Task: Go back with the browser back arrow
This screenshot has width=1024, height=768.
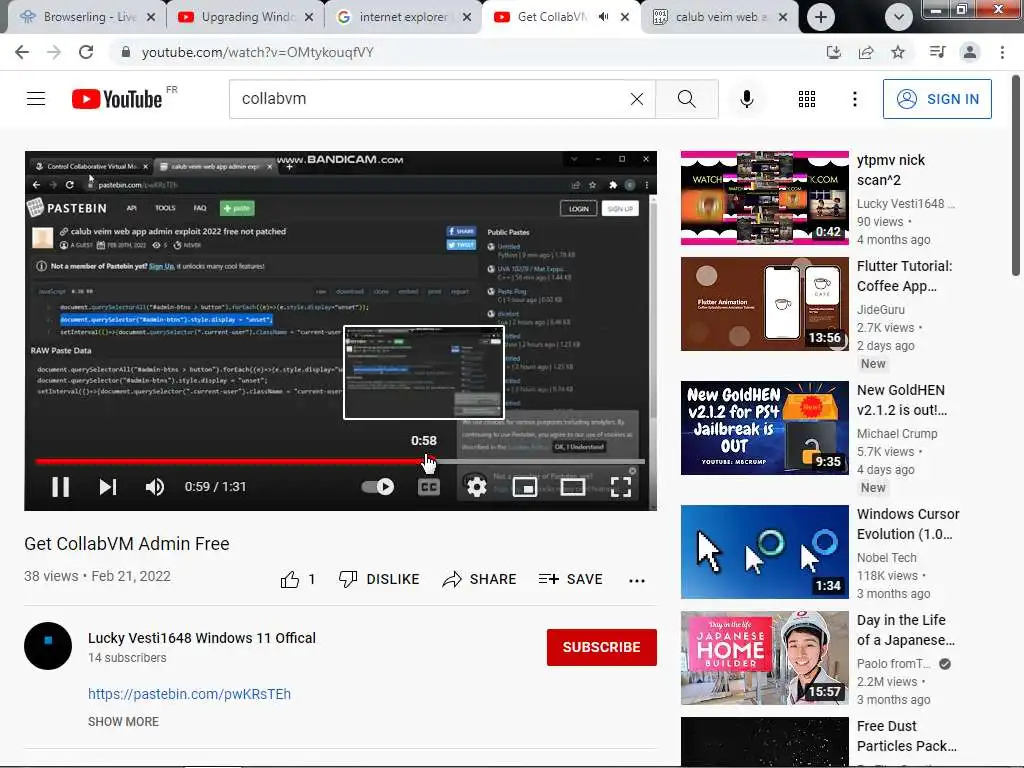Action: [x=22, y=52]
